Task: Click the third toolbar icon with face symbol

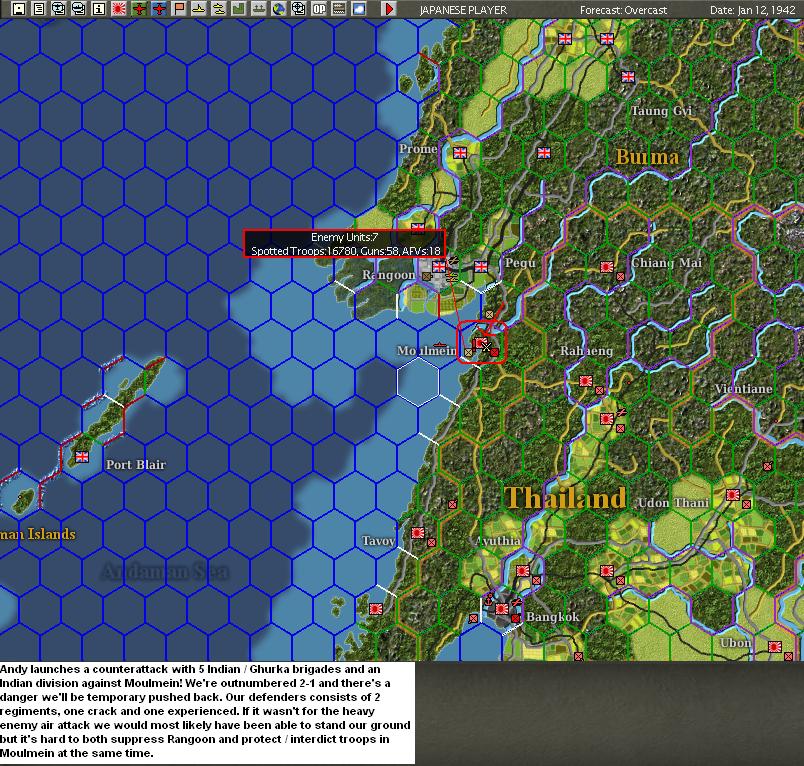Action: [x=59, y=9]
